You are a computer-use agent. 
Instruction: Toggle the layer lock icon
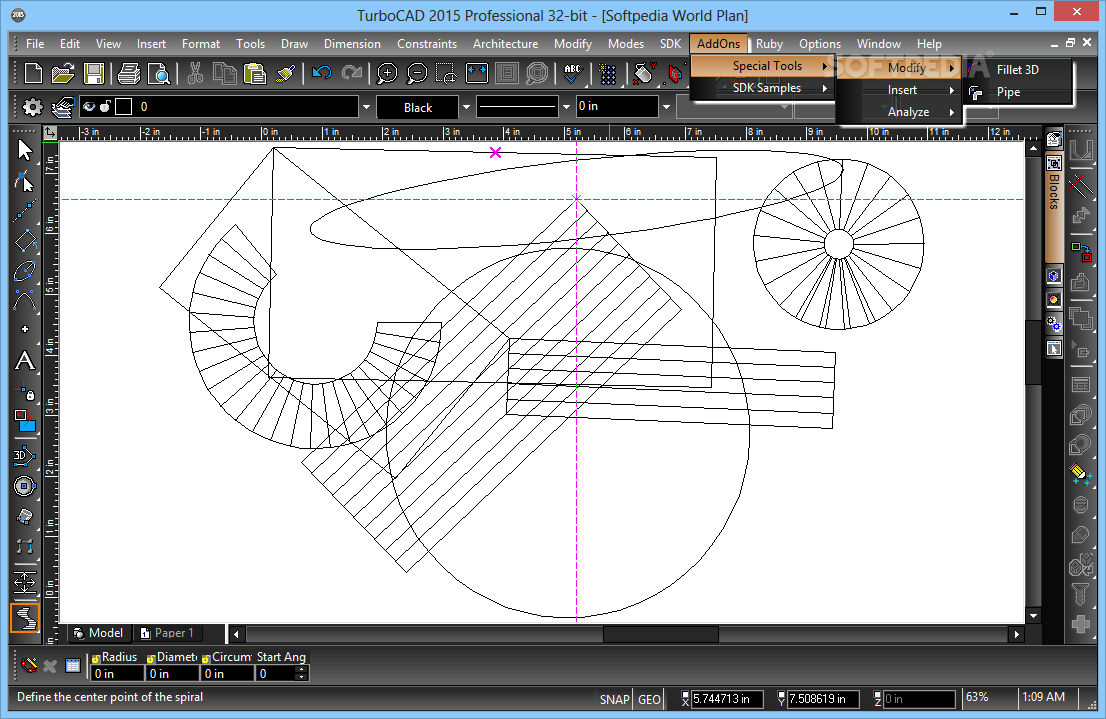point(105,107)
